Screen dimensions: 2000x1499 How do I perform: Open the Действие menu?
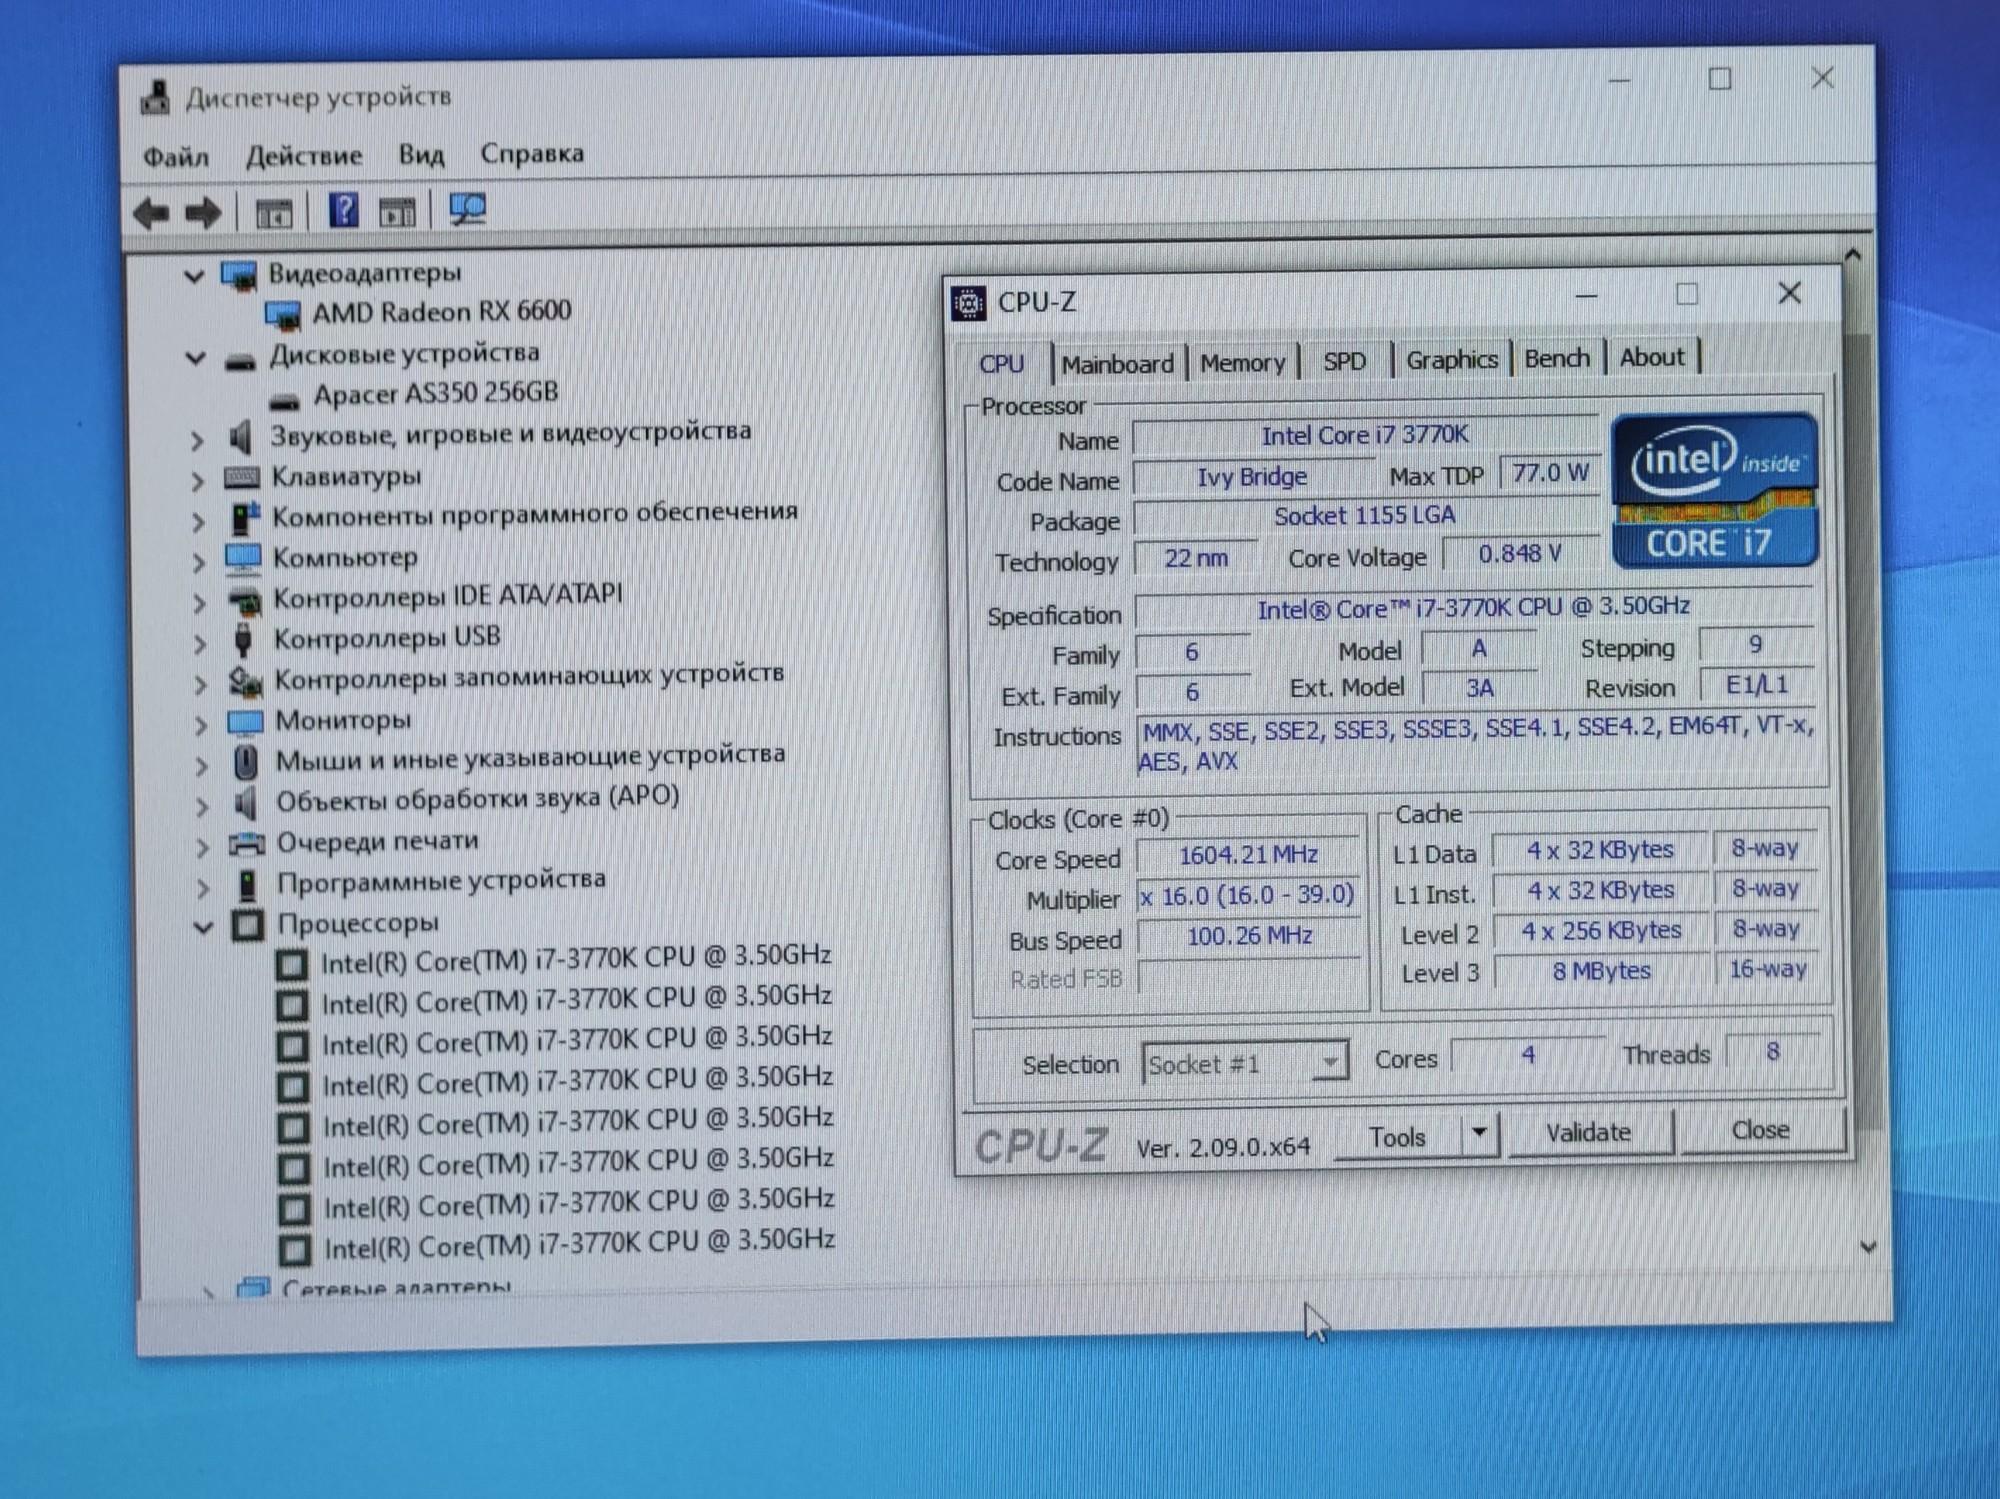[304, 156]
